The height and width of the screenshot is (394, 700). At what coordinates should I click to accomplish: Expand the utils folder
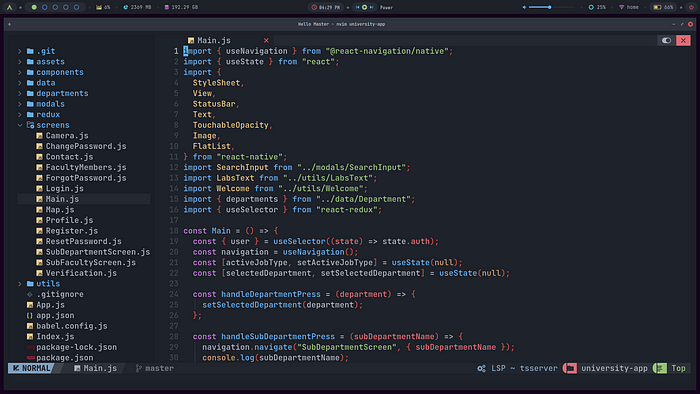20,284
